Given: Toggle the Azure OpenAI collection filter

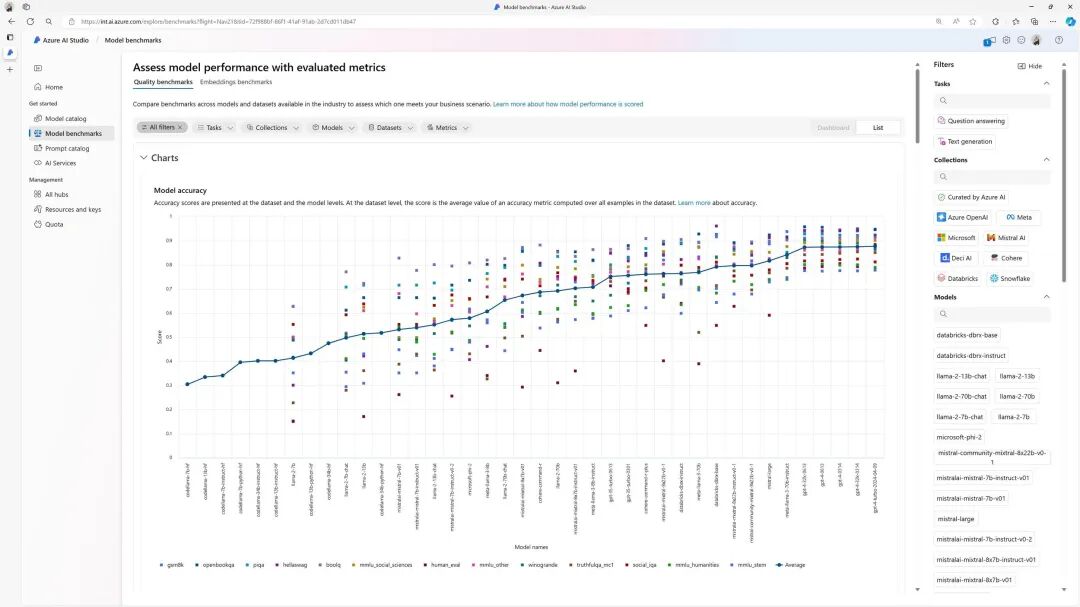Looking at the screenshot, I should (x=962, y=217).
